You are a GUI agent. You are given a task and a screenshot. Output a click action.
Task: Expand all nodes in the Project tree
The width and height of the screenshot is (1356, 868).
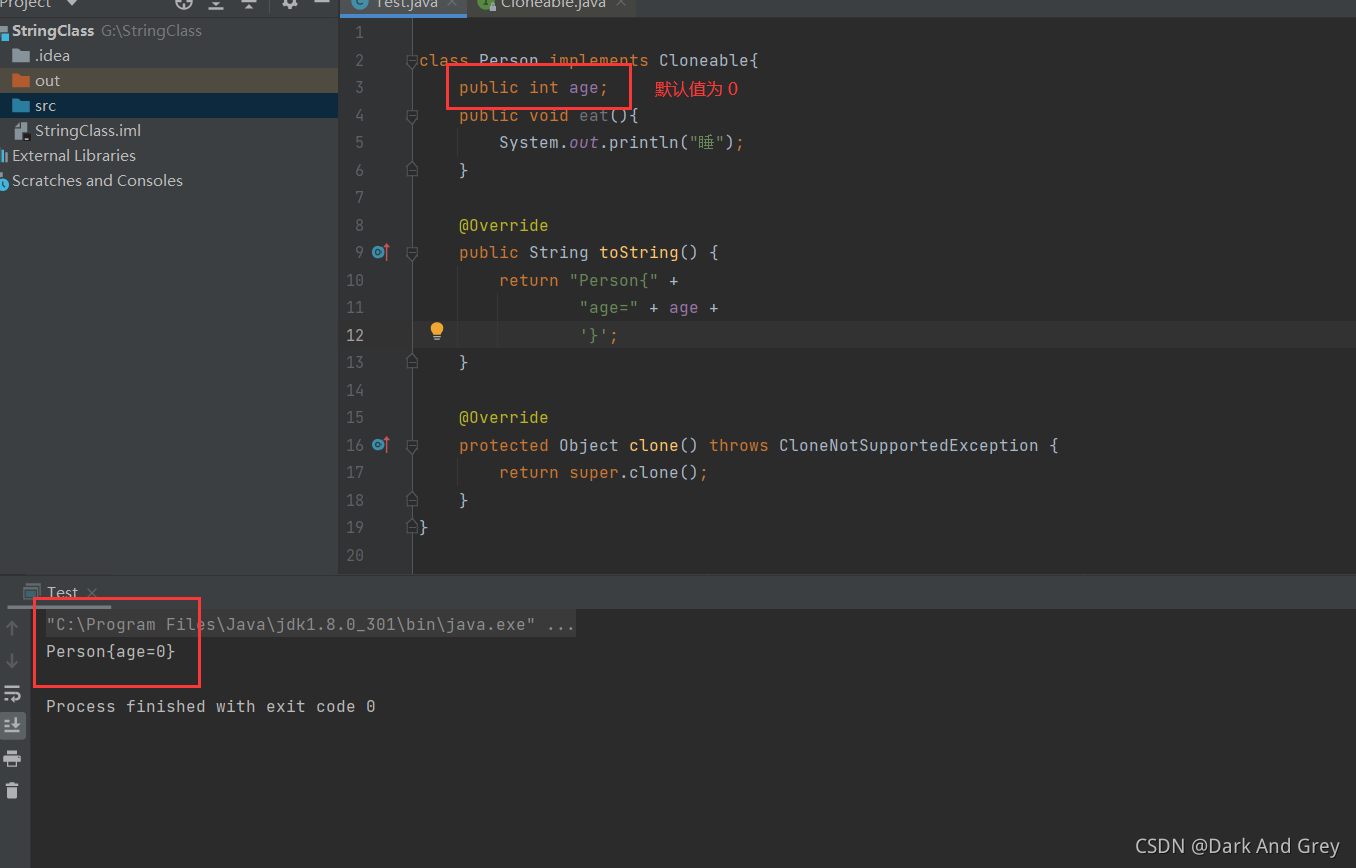216,4
